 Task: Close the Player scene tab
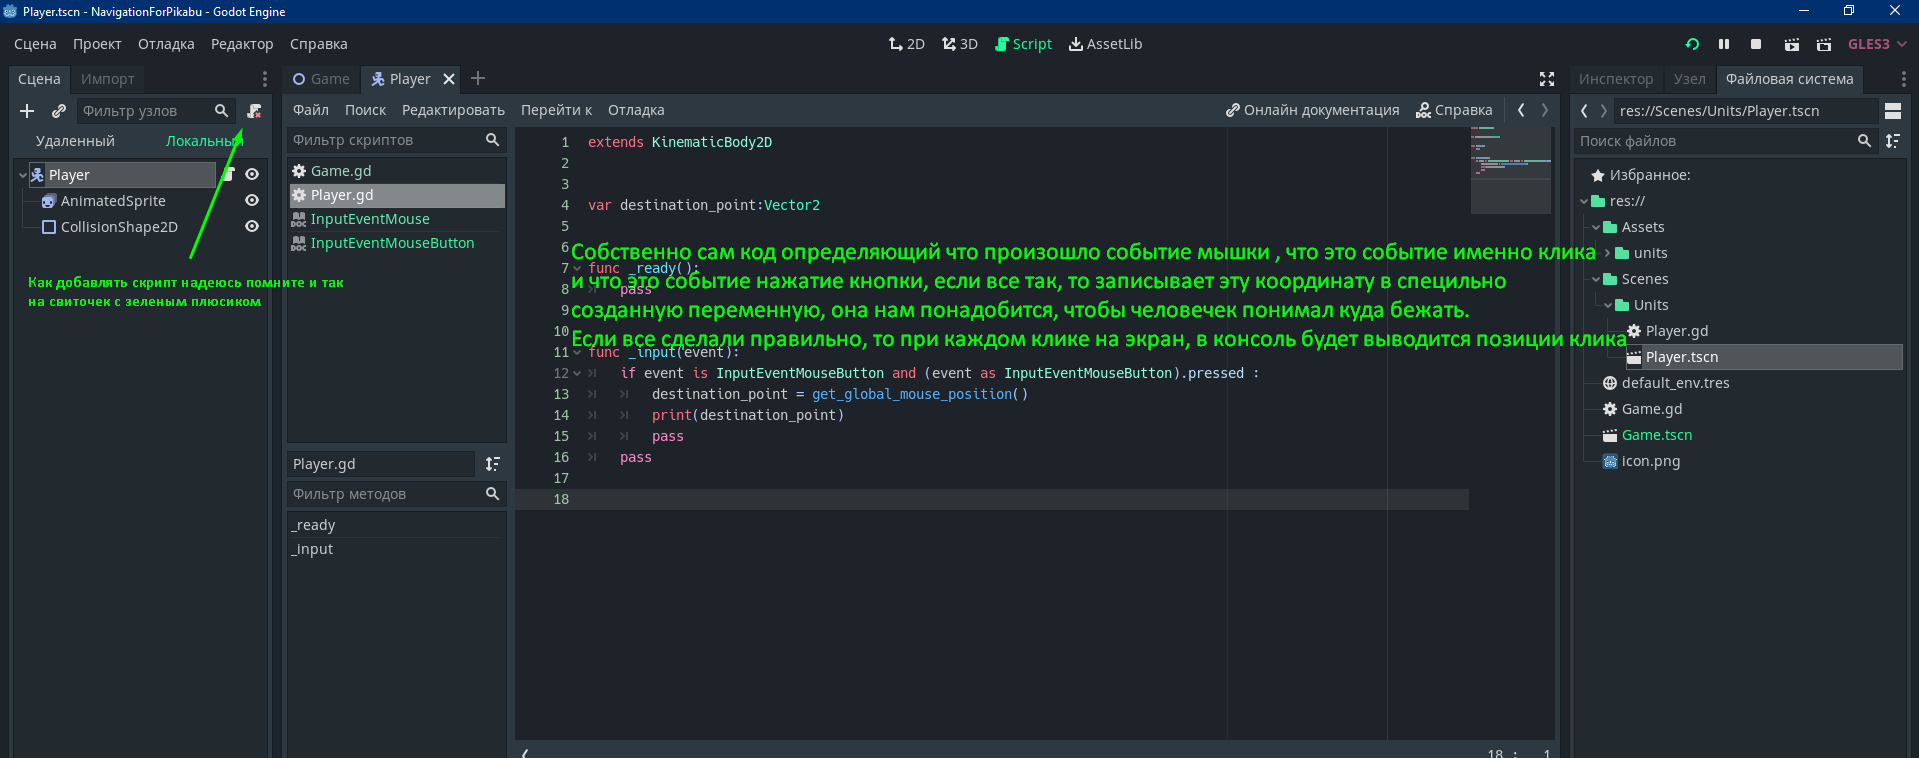449,79
